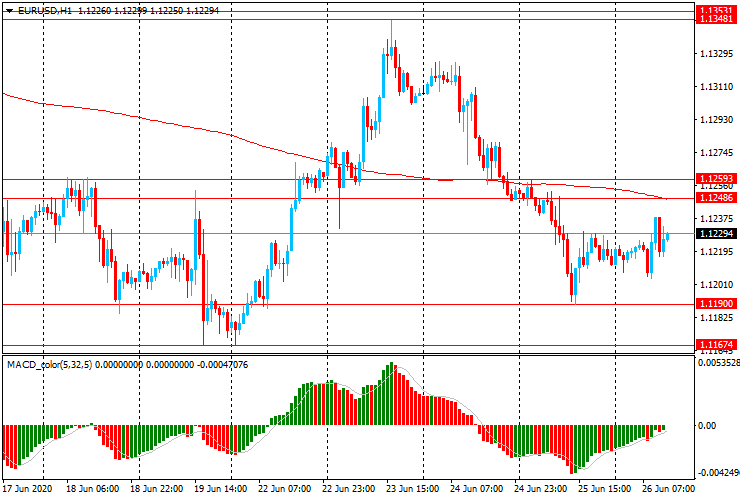Click the 1.12375 price scale value
The image size is (740, 500).
[x=716, y=219]
